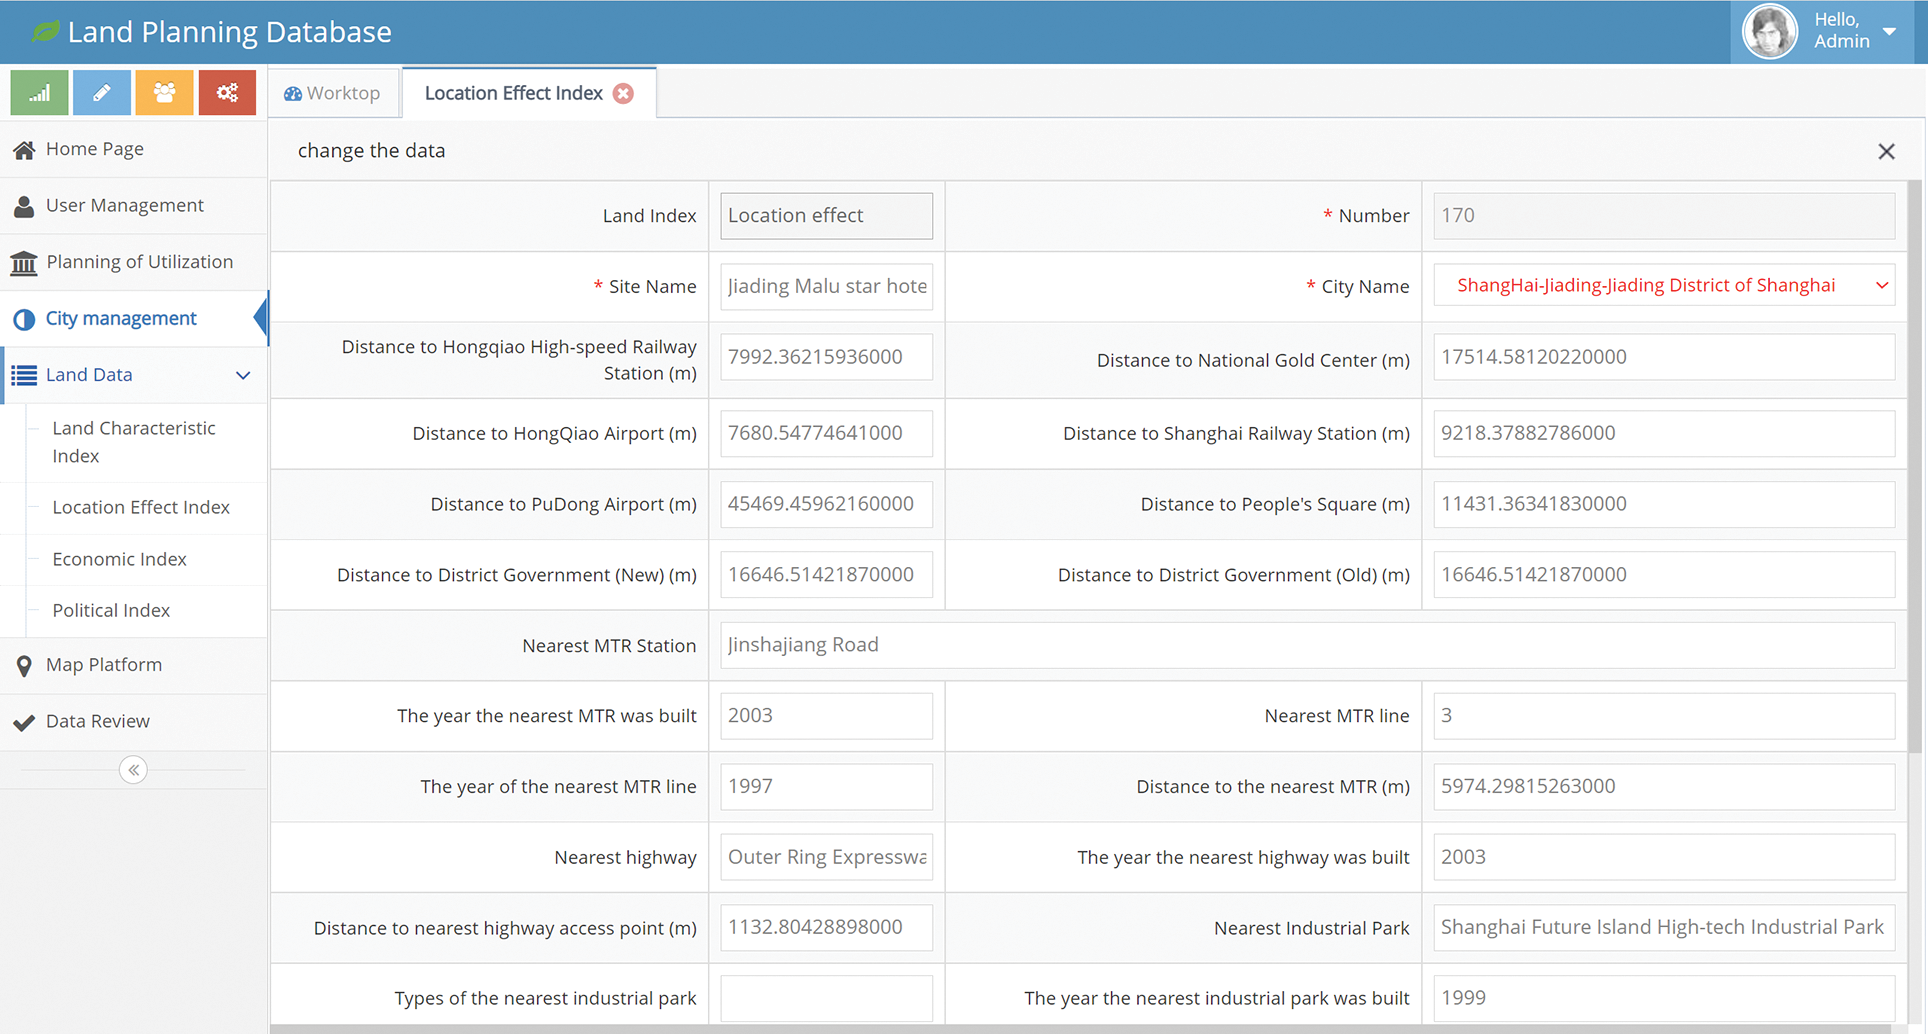Click the Nearest MTR Station field
Image resolution: width=1928 pixels, height=1034 pixels.
point(1306,645)
